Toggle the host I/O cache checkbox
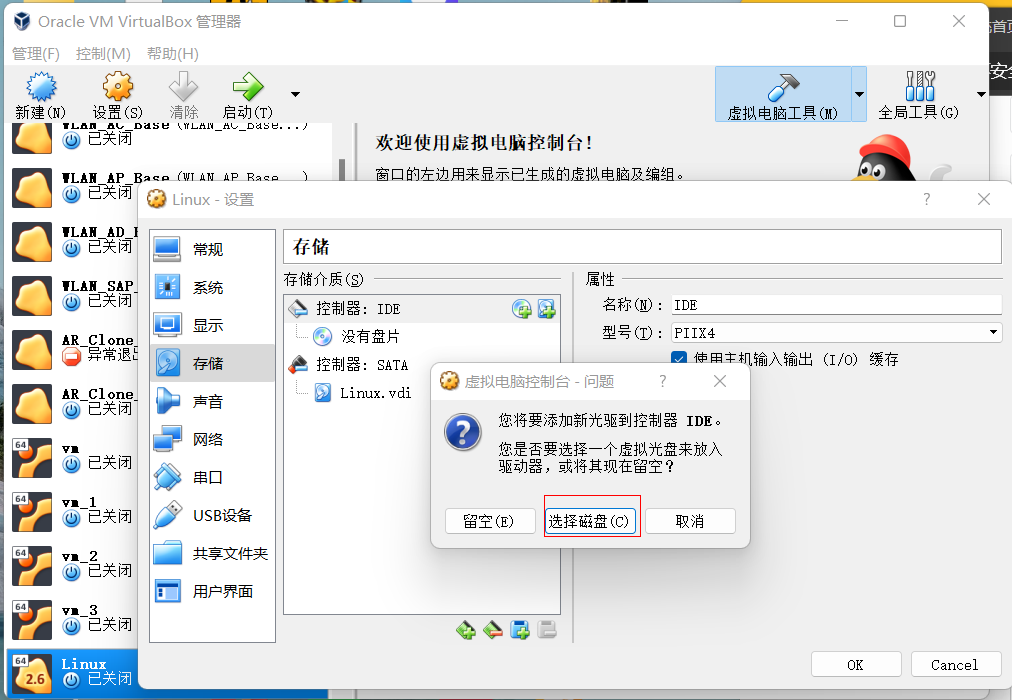The image size is (1012, 700). [679, 359]
